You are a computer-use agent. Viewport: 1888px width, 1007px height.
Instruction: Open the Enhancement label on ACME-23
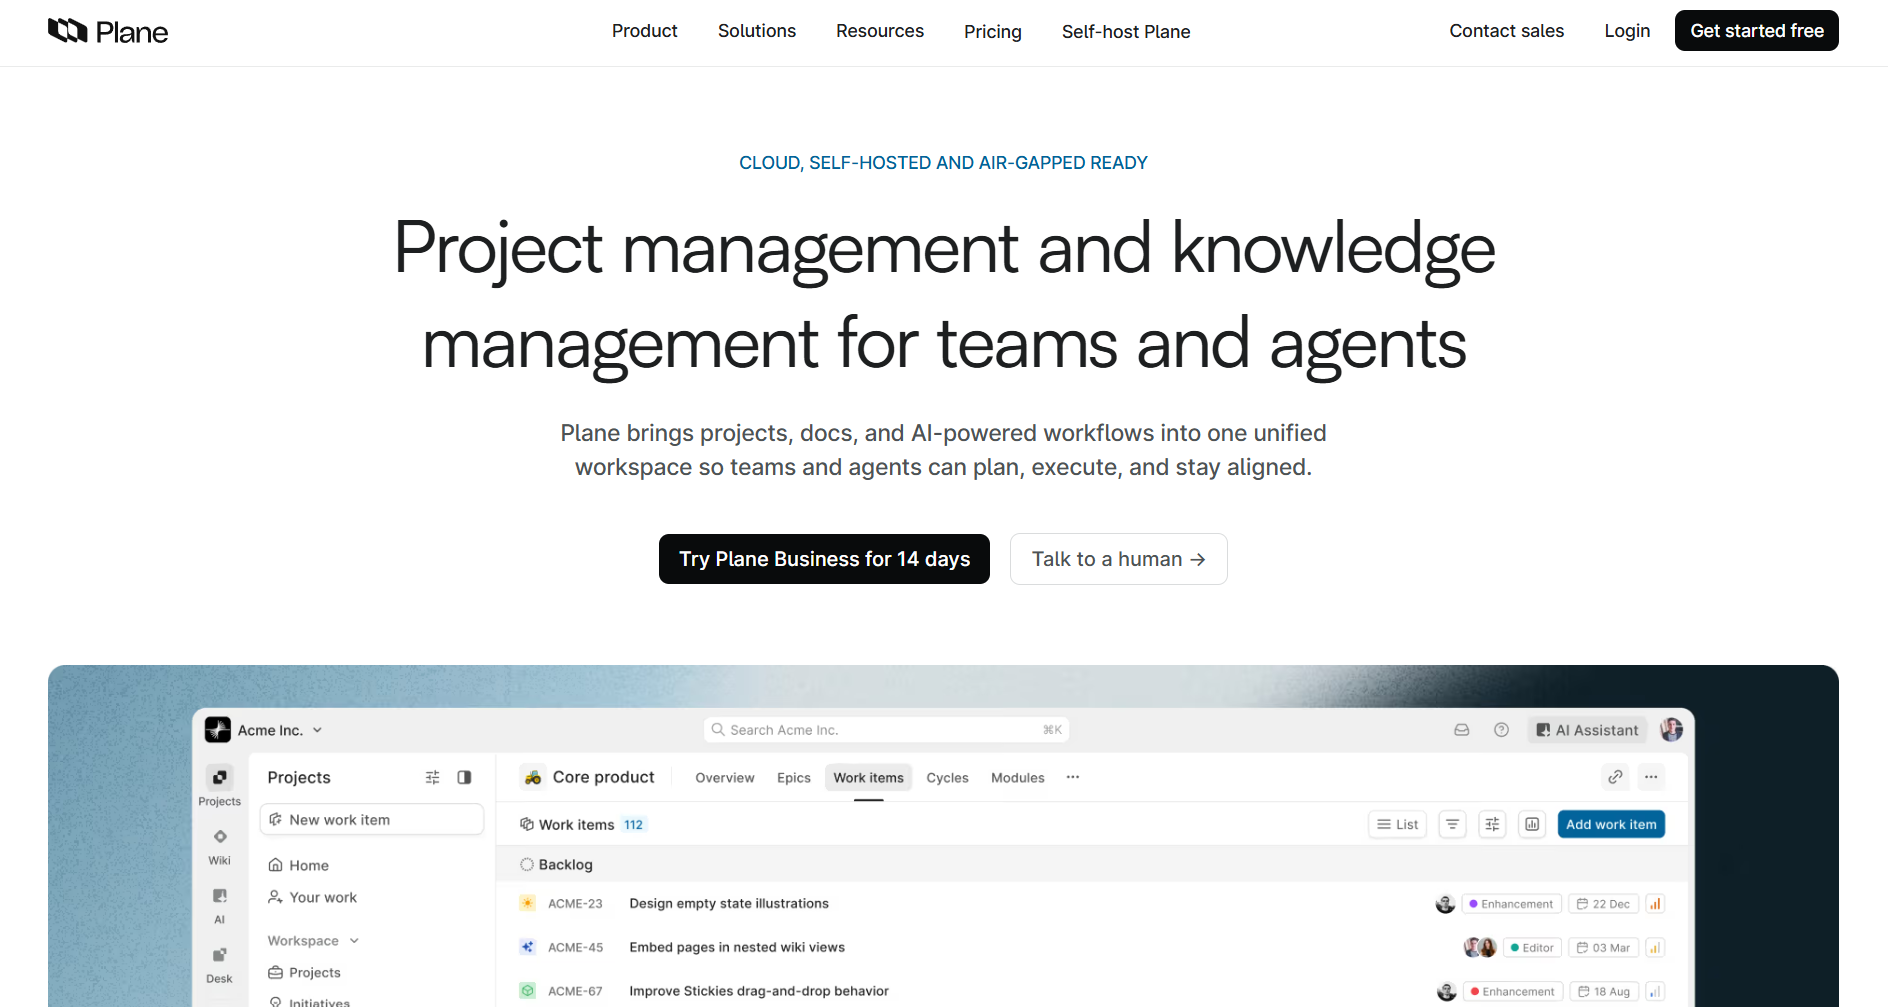click(x=1511, y=904)
